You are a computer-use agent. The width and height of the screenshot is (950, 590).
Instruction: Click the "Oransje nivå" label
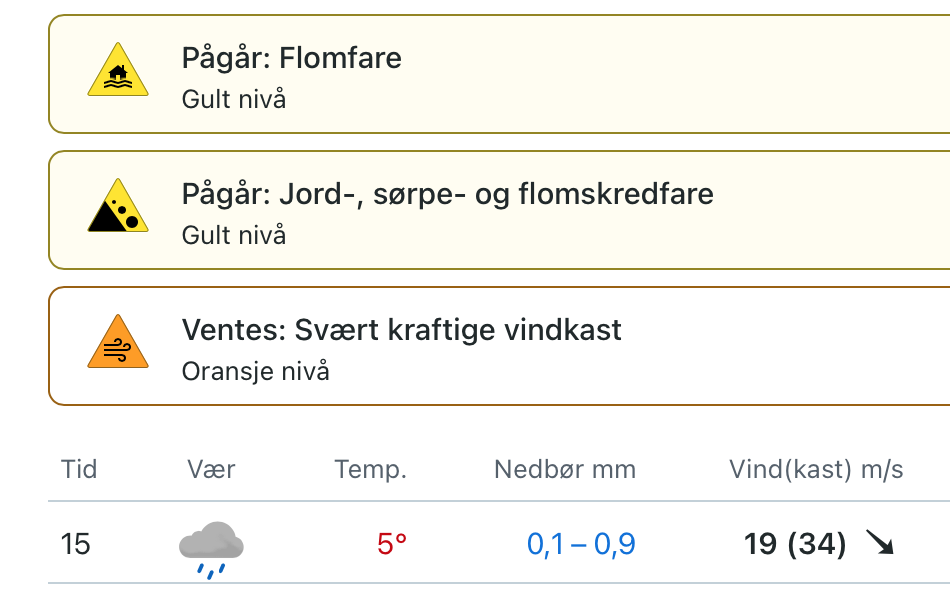[256, 371]
